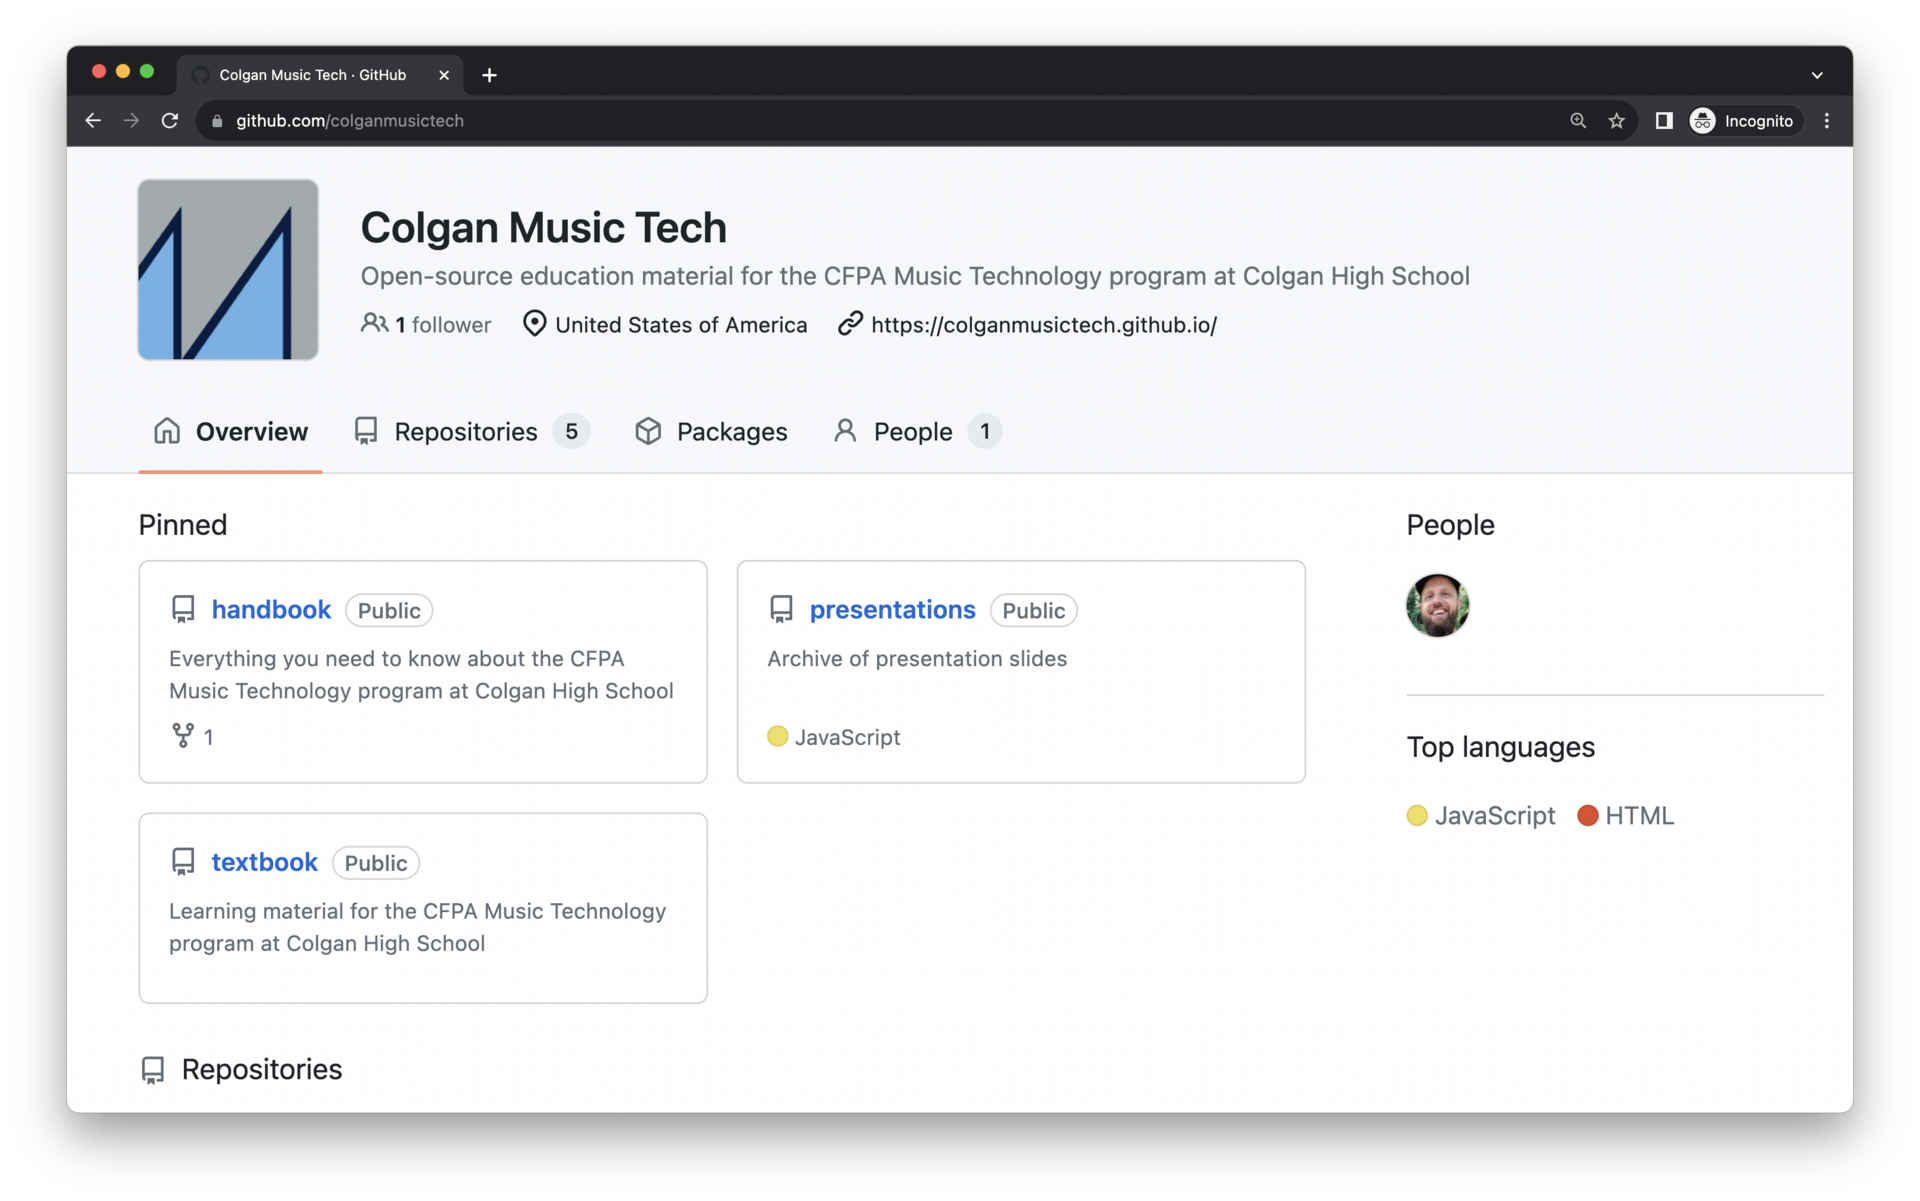Click the Repositories tab icon
1920x1201 pixels.
click(x=365, y=432)
